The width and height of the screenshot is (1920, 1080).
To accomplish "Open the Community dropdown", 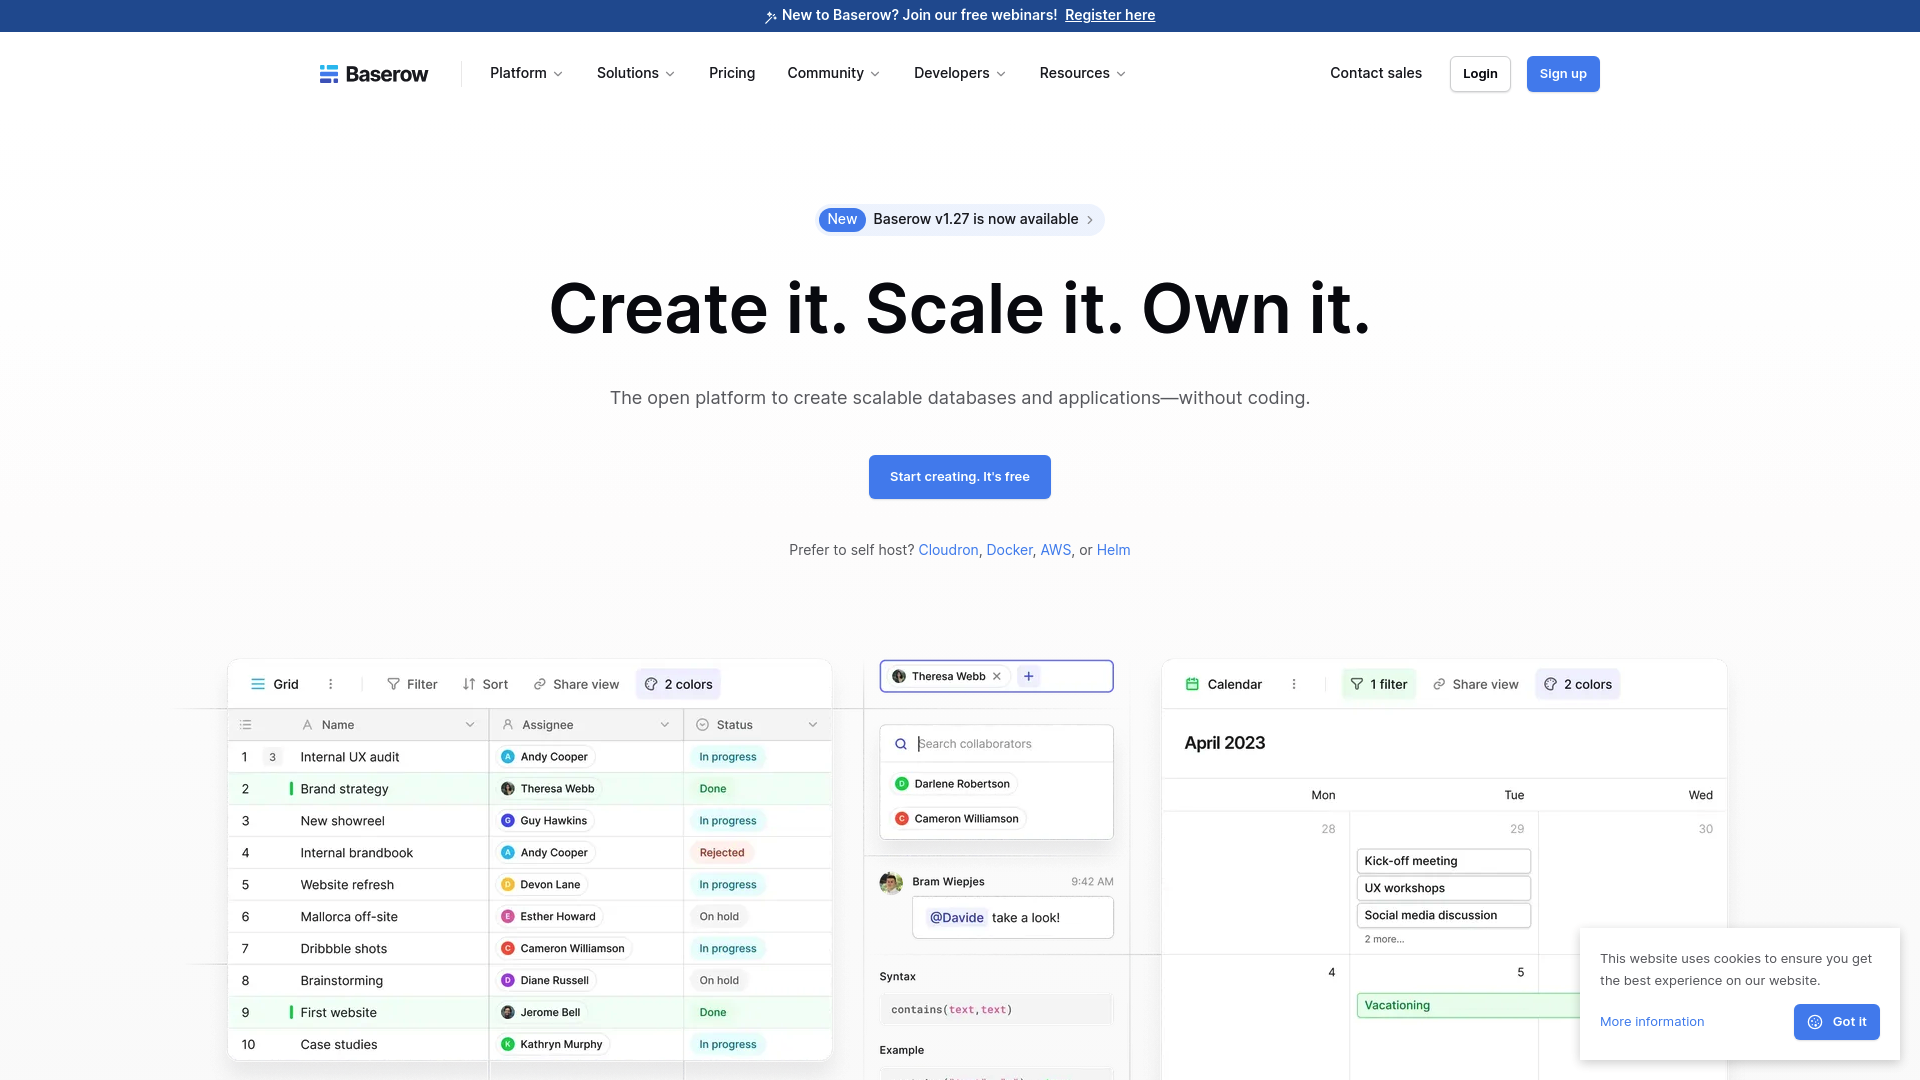I will [833, 73].
